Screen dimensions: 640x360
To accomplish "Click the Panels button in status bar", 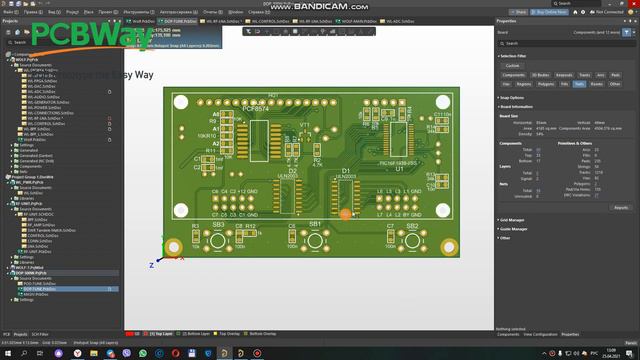I will 630,343.
